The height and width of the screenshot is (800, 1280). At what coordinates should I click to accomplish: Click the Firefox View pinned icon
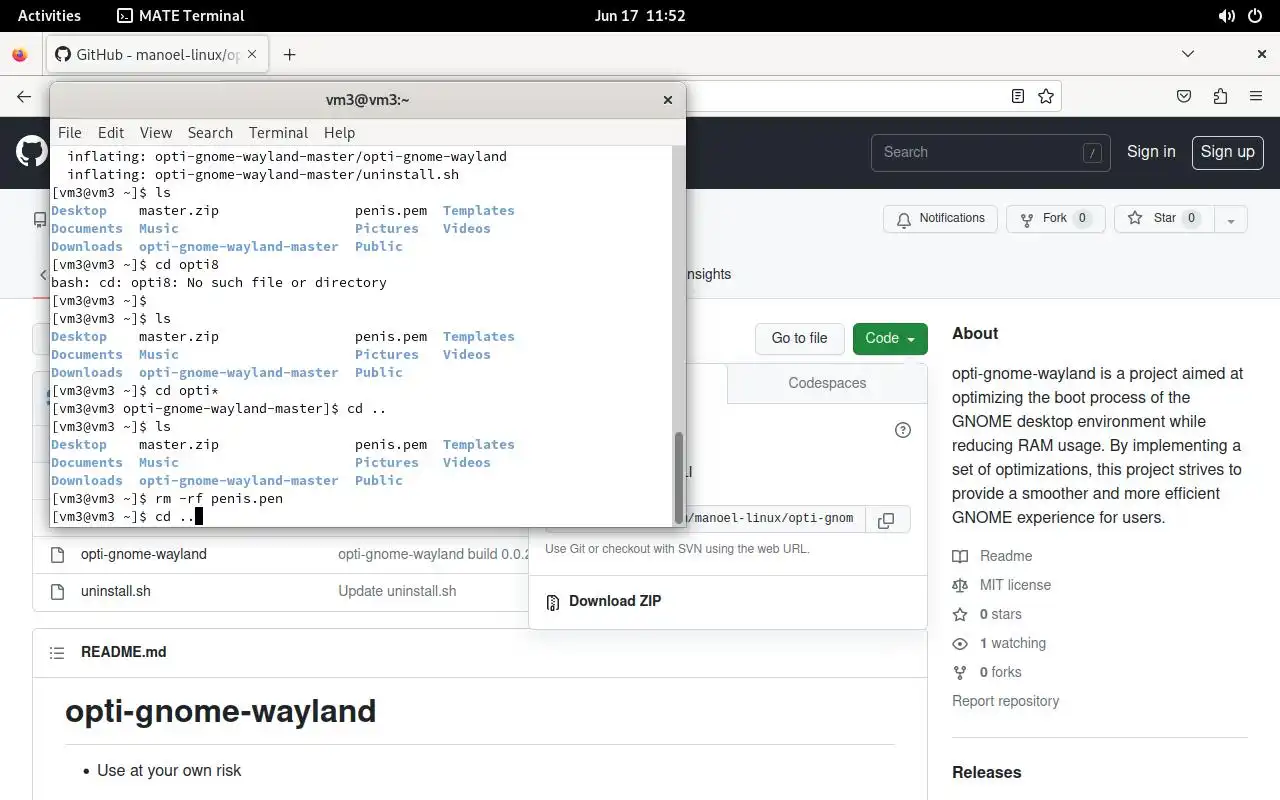[20, 55]
